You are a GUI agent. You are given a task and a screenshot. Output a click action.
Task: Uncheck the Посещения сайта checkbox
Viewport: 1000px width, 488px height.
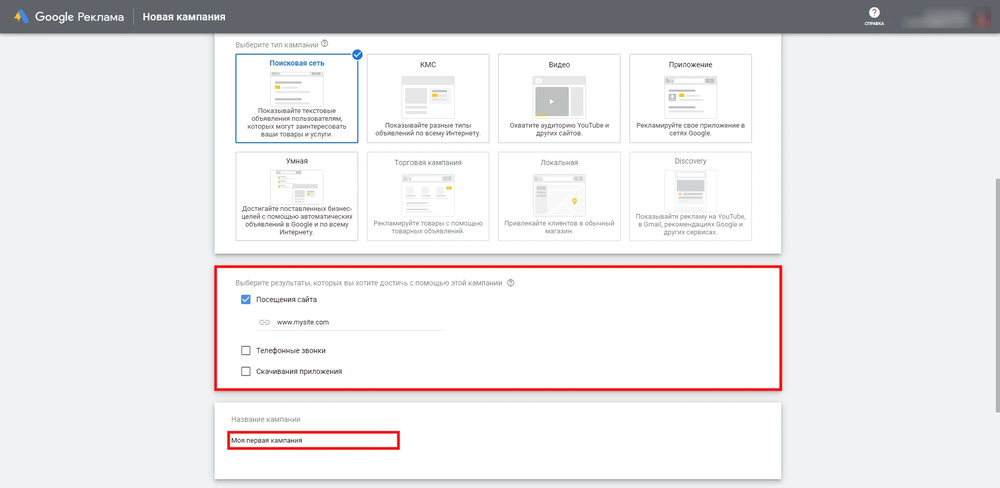coord(246,299)
